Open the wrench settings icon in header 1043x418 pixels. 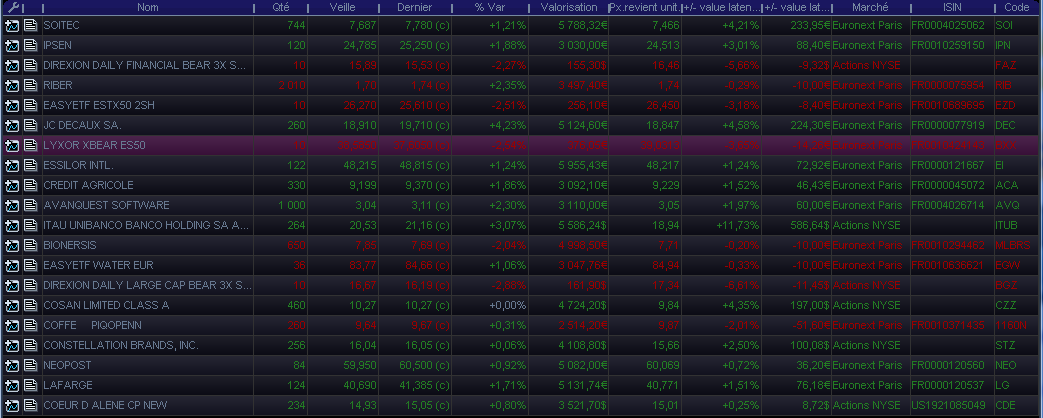13,8
